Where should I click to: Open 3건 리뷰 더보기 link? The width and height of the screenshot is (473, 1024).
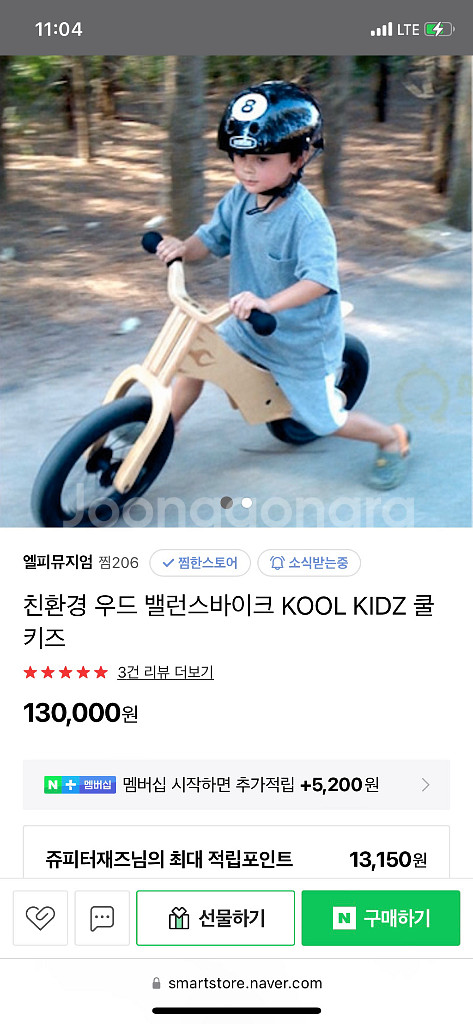point(165,672)
